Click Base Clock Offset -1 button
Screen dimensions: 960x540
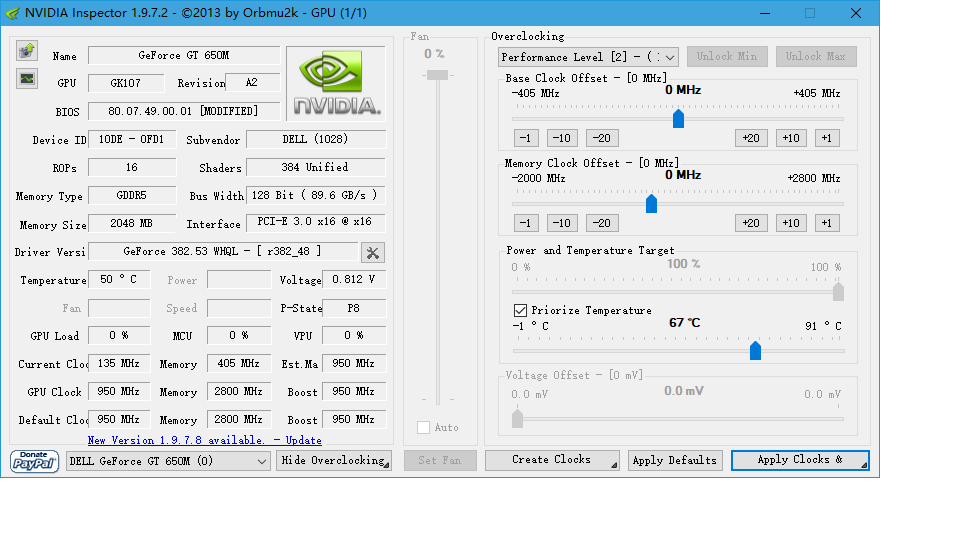pos(526,138)
